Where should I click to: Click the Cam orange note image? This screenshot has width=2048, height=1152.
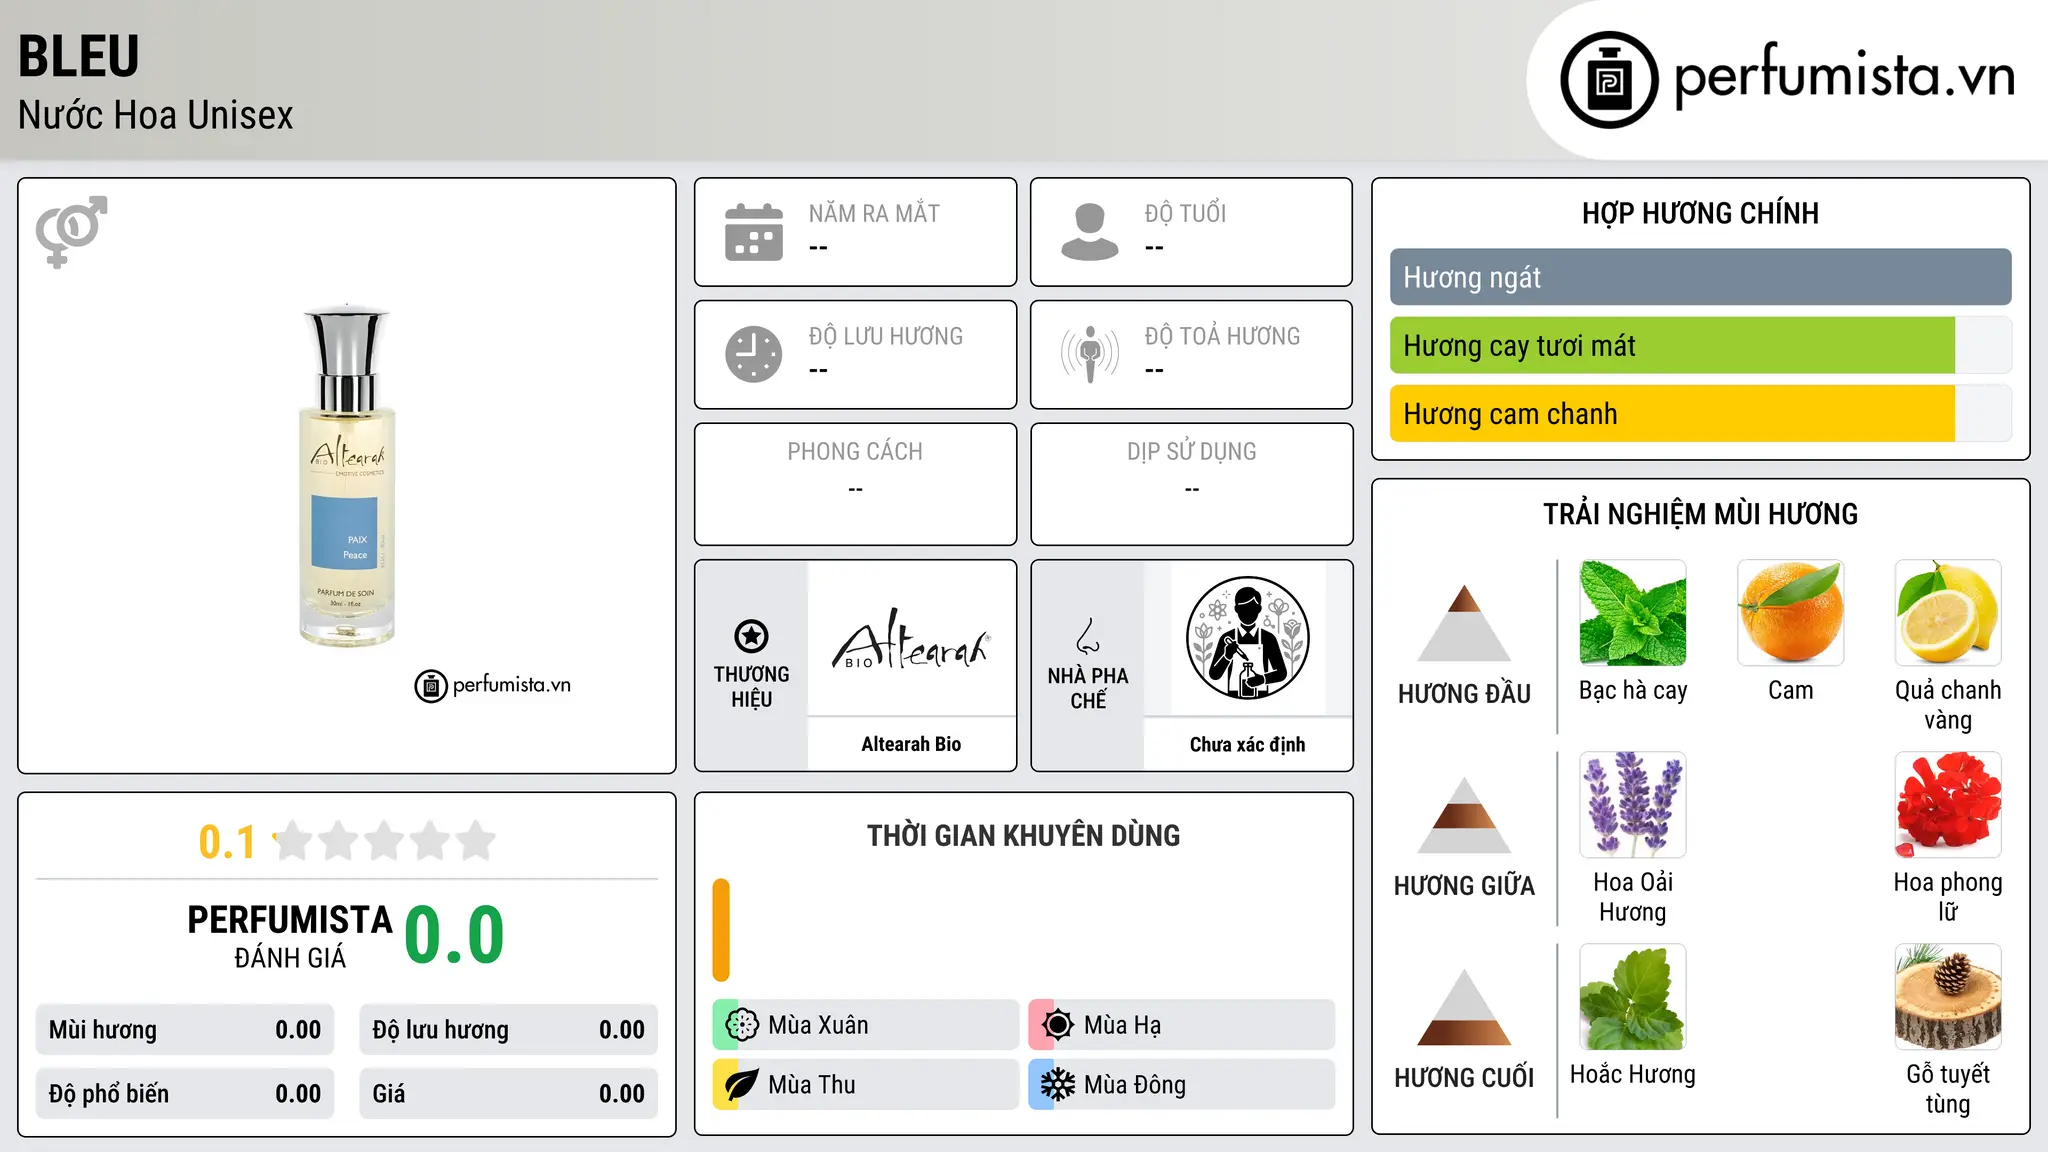(x=1790, y=613)
